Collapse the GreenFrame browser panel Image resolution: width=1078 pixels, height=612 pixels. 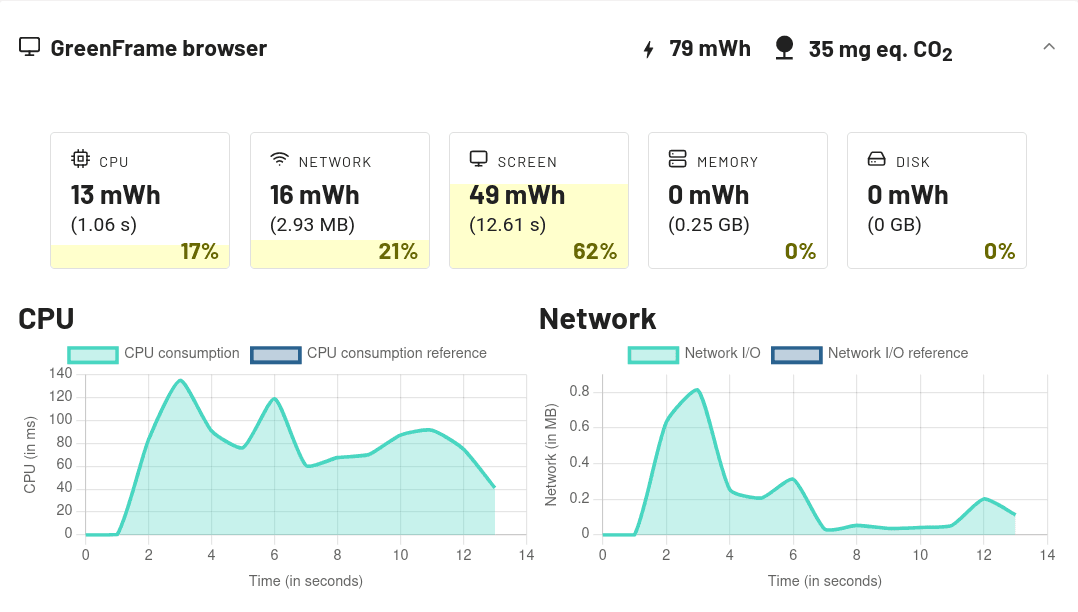click(1049, 46)
